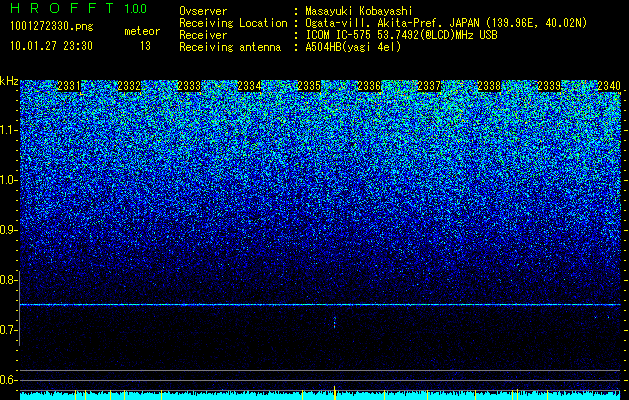Click the 2333 time marker
The width and height of the screenshot is (629, 400).
[189, 86]
